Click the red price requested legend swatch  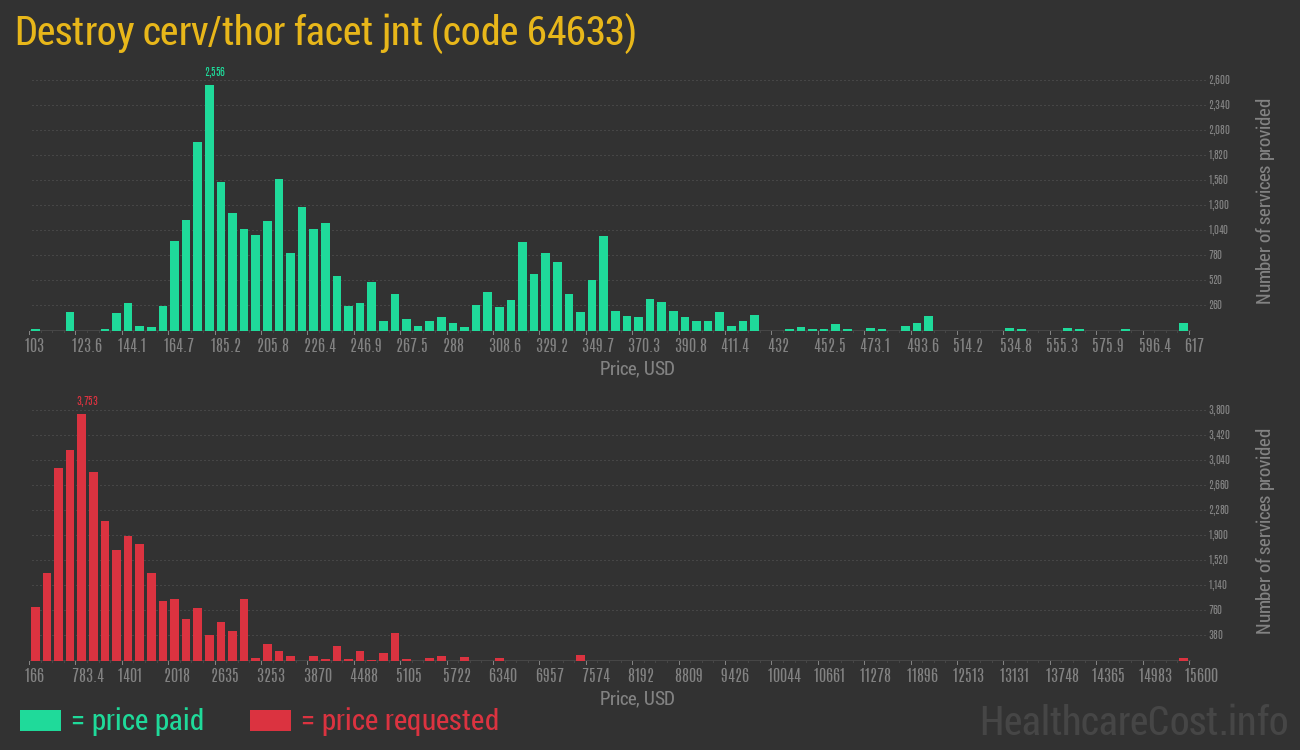pos(270,720)
